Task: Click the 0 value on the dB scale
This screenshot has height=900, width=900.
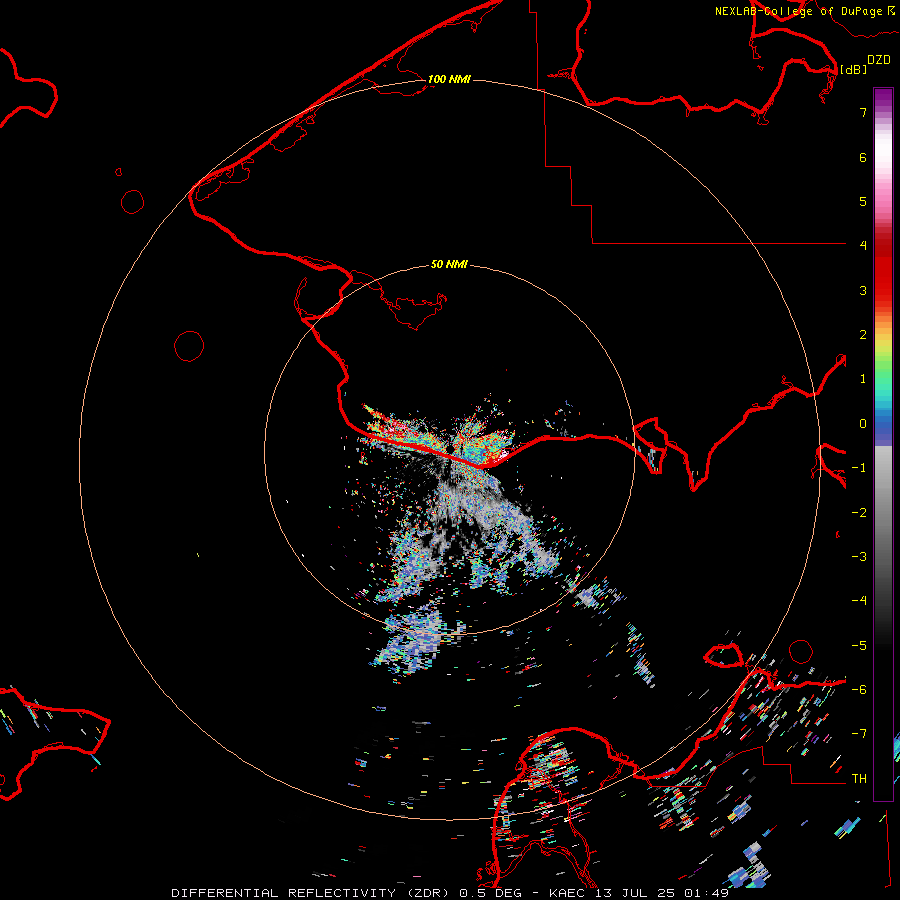Action: (x=863, y=424)
